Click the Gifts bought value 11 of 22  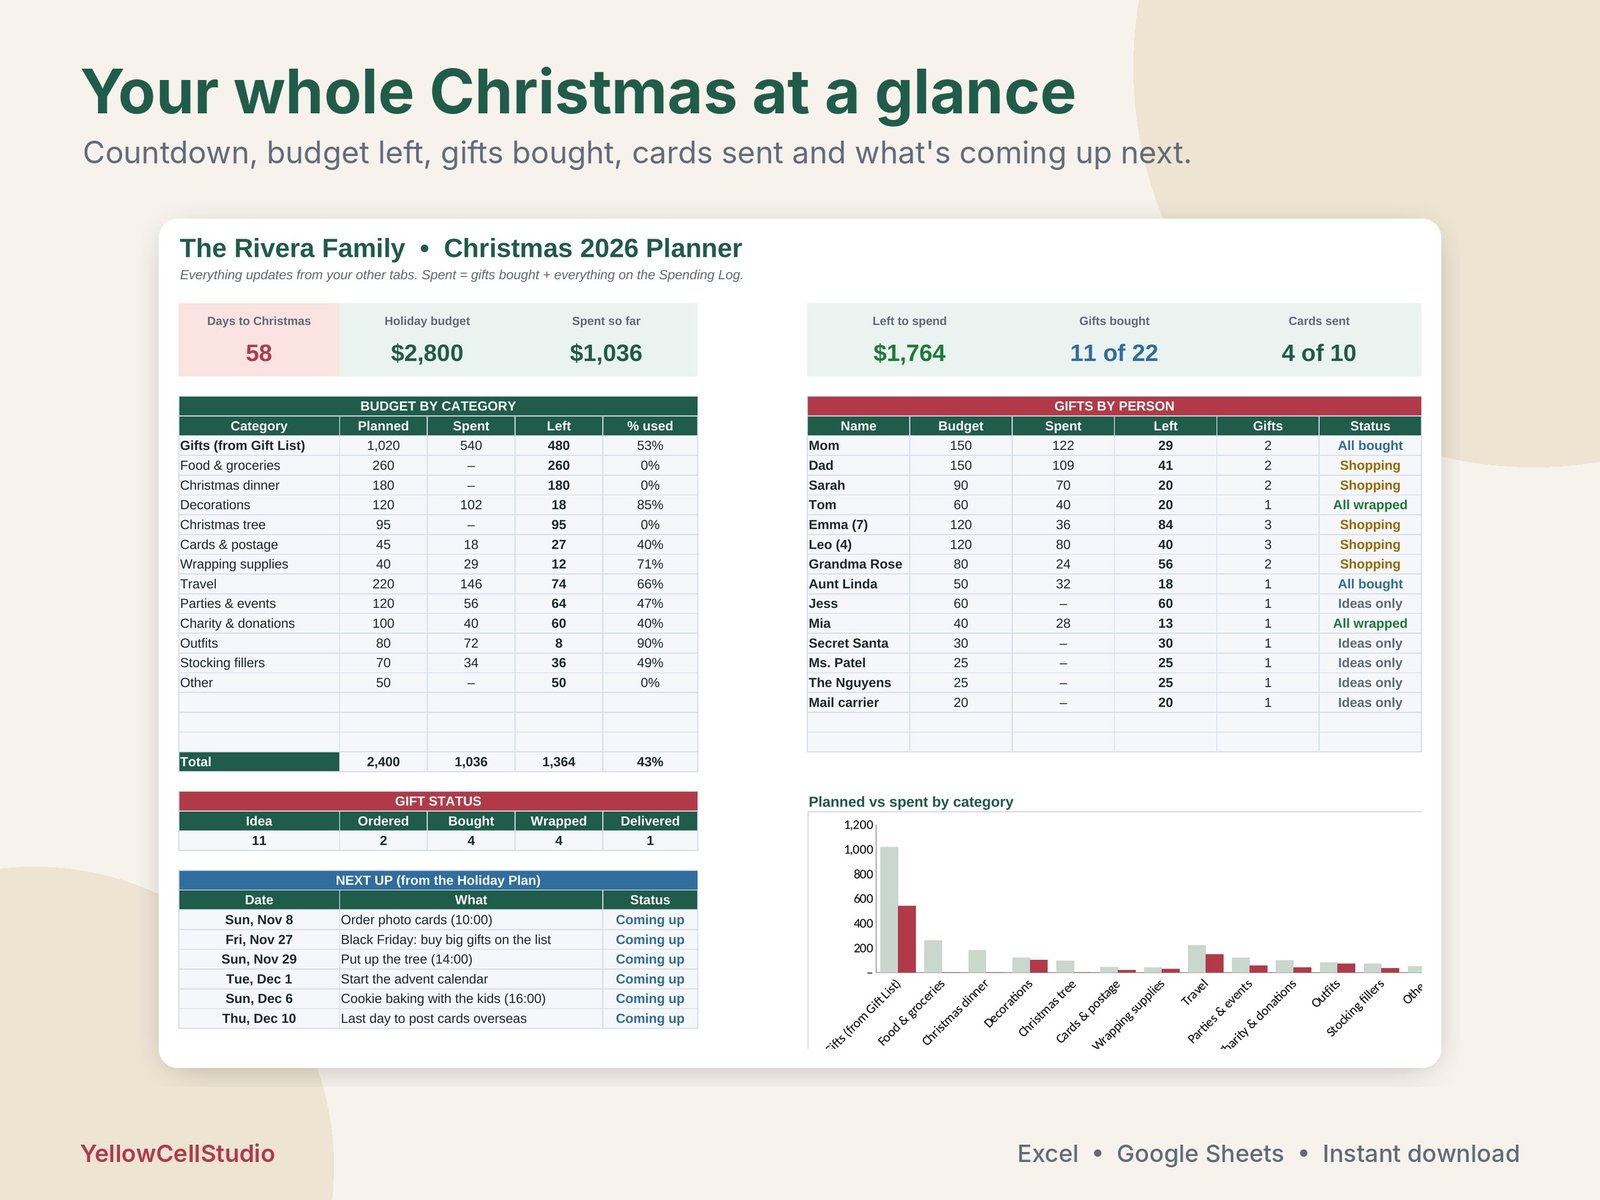tap(1114, 353)
